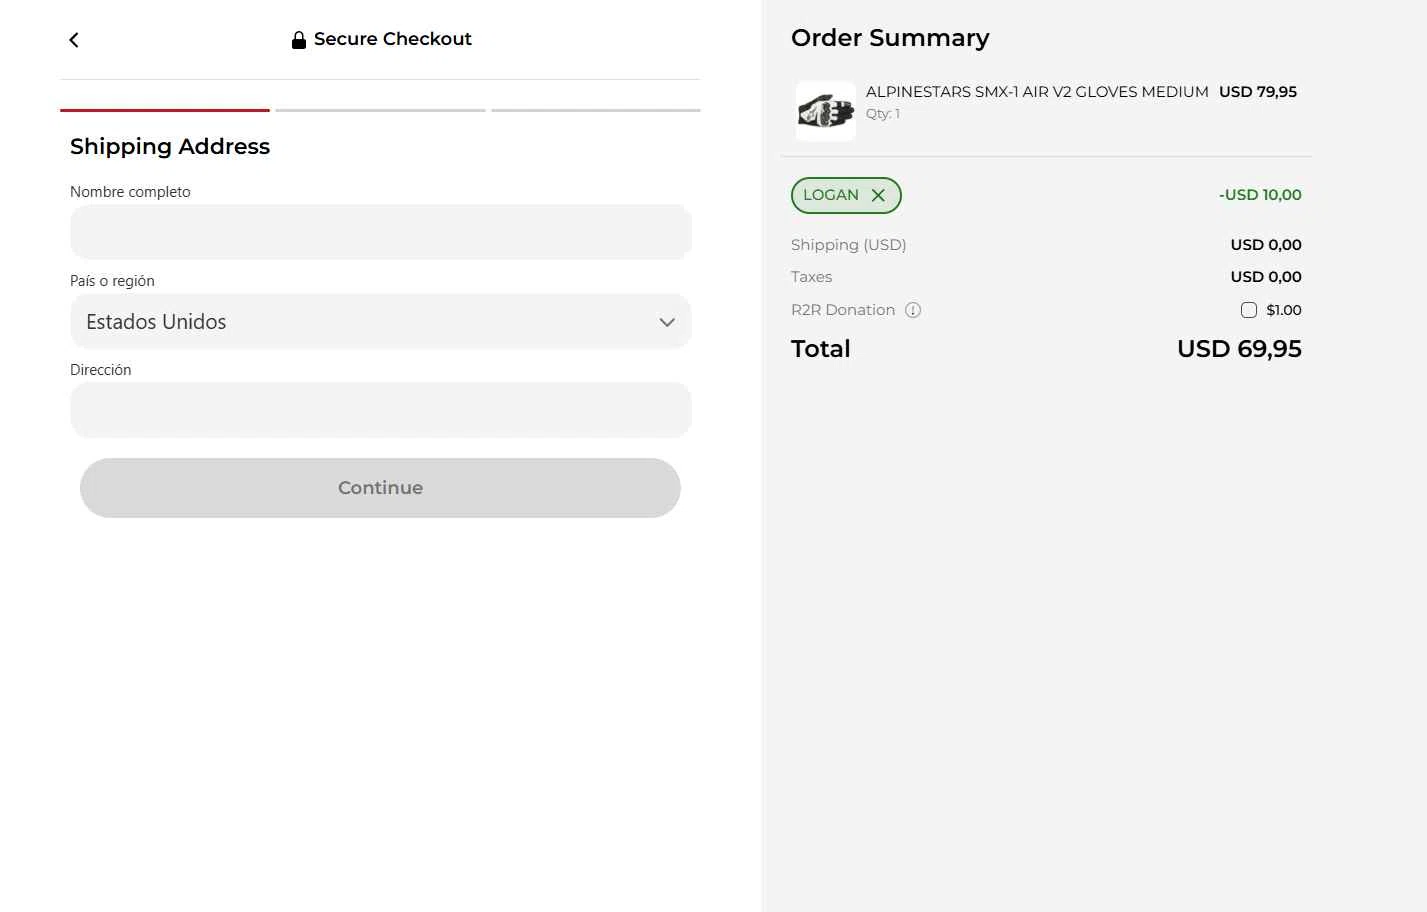Click the Qty: 1 text

tap(883, 114)
